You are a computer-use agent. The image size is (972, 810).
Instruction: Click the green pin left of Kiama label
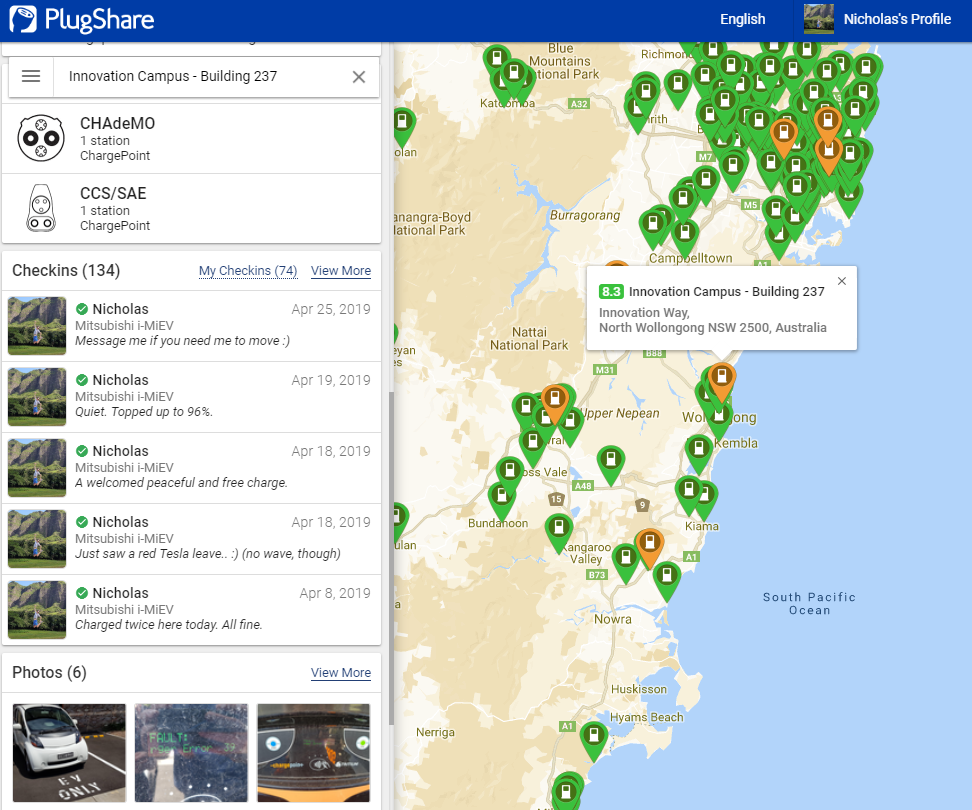pos(689,494)
